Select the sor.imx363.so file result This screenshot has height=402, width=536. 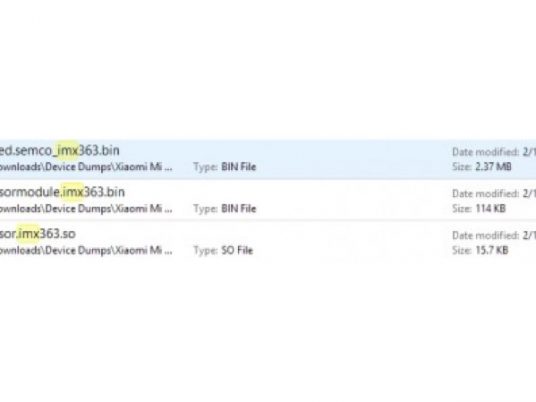38,234
